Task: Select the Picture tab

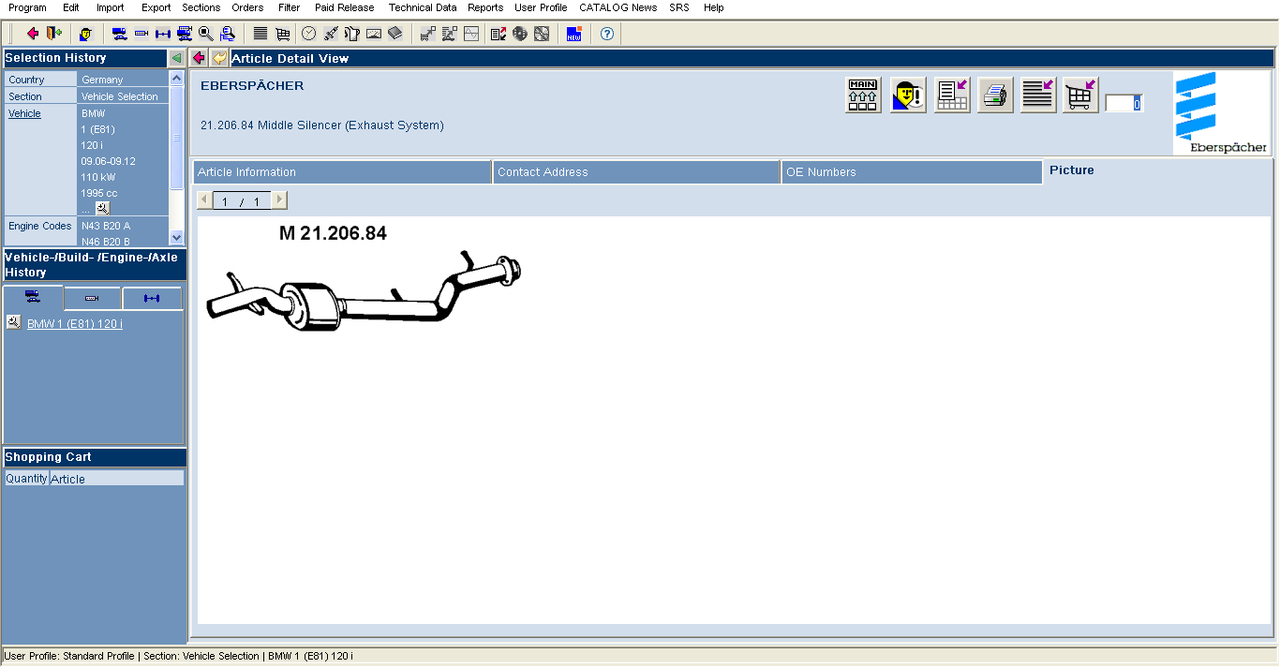Action: click(x=1072, y=170)
